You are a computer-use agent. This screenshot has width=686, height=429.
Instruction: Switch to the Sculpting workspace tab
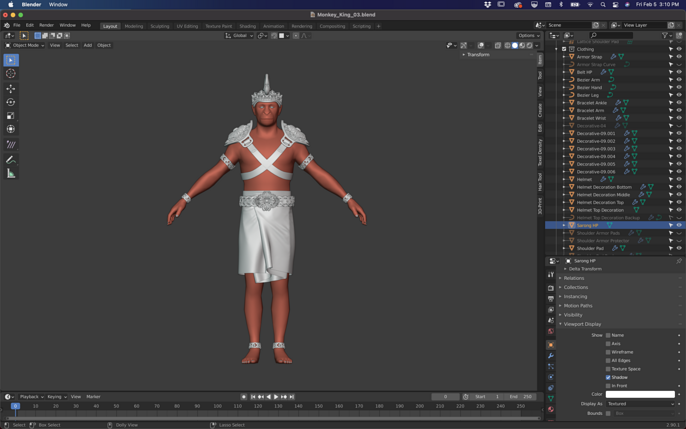(160, 26)
